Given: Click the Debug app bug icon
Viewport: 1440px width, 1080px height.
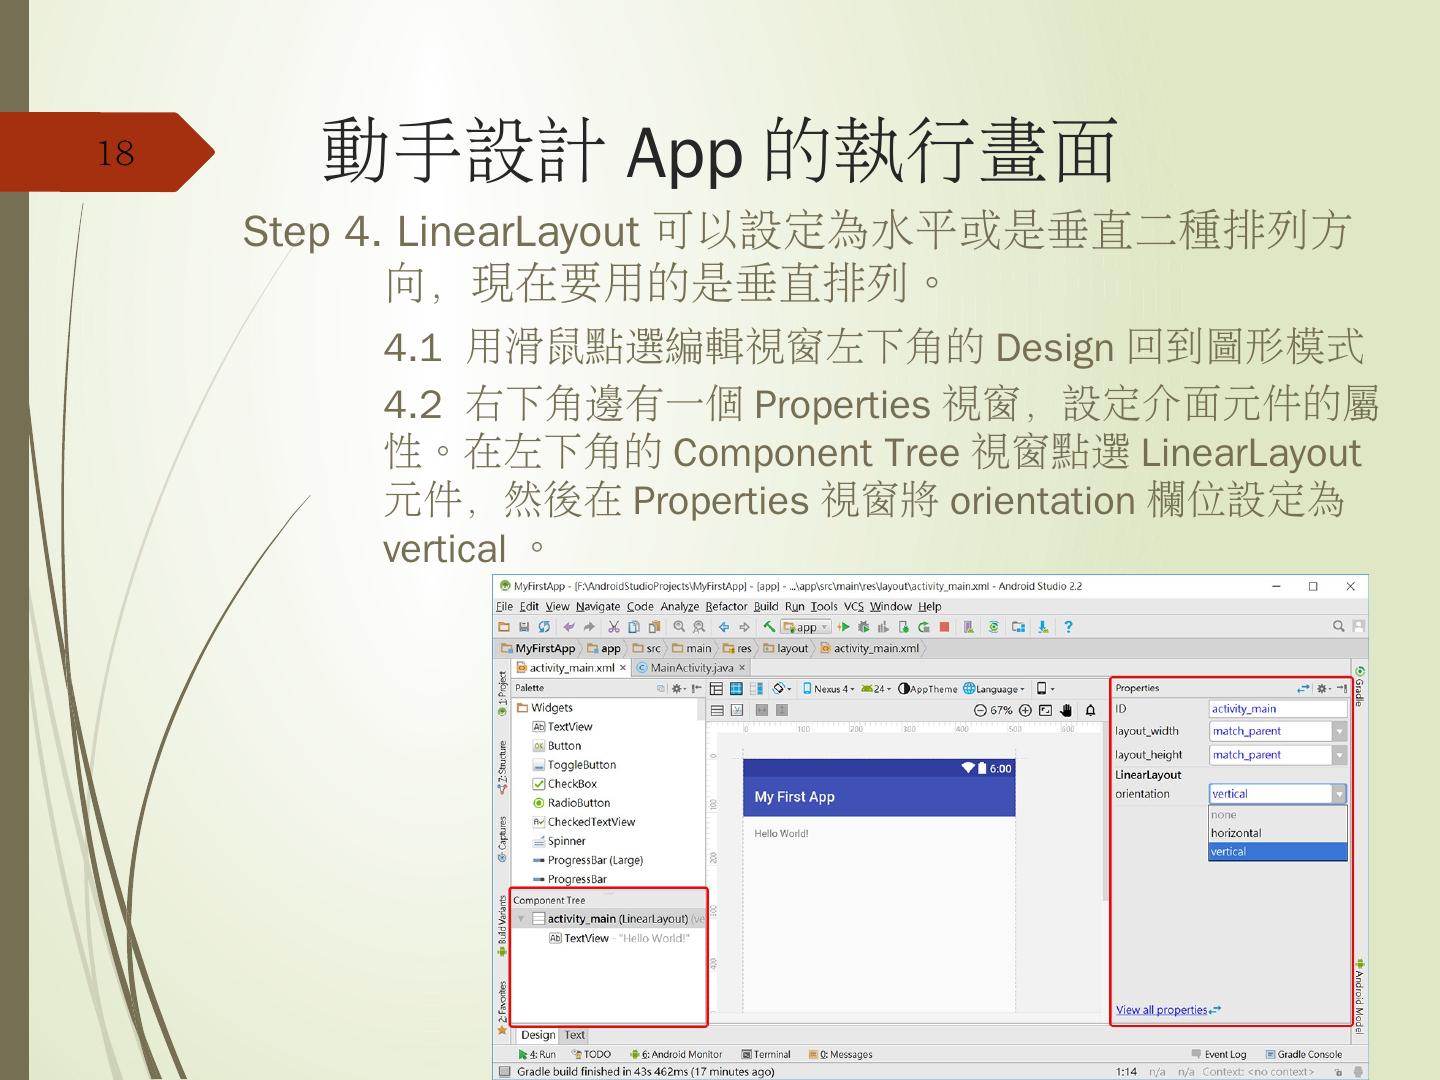Looking at the screenshot, I should point(863,627).
